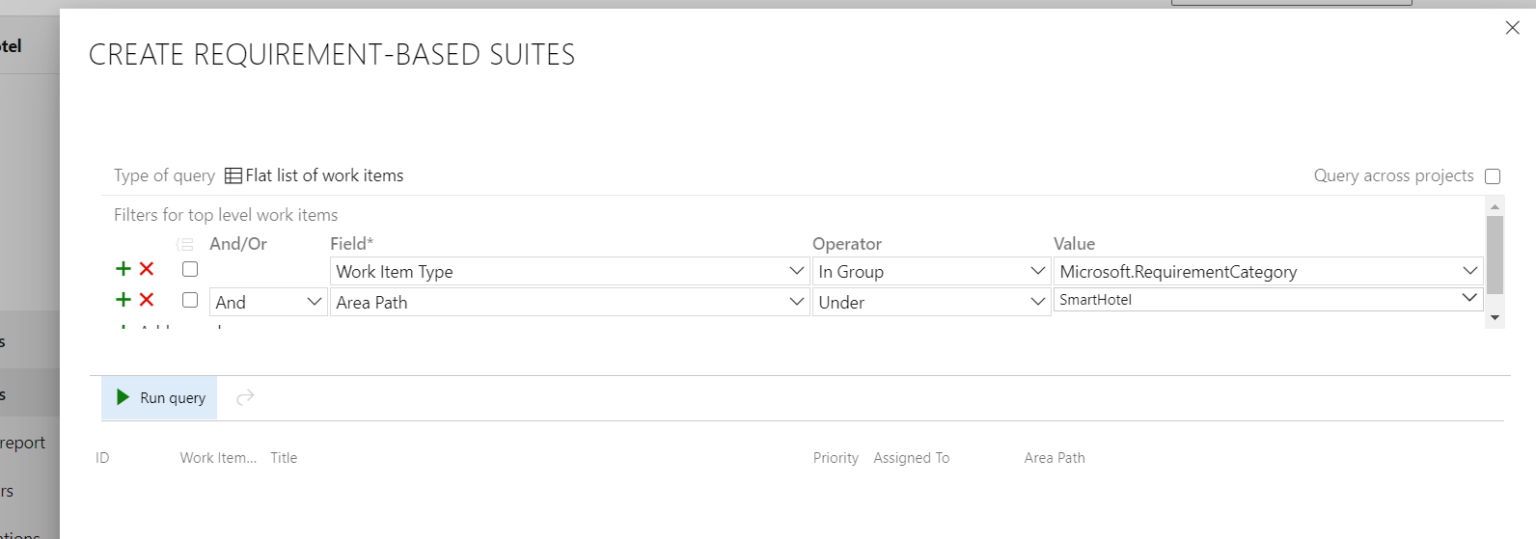Click the filter panel scrollbar thumb
The height and width of the screenshot is (539, 1536).
coord(1495,255)
